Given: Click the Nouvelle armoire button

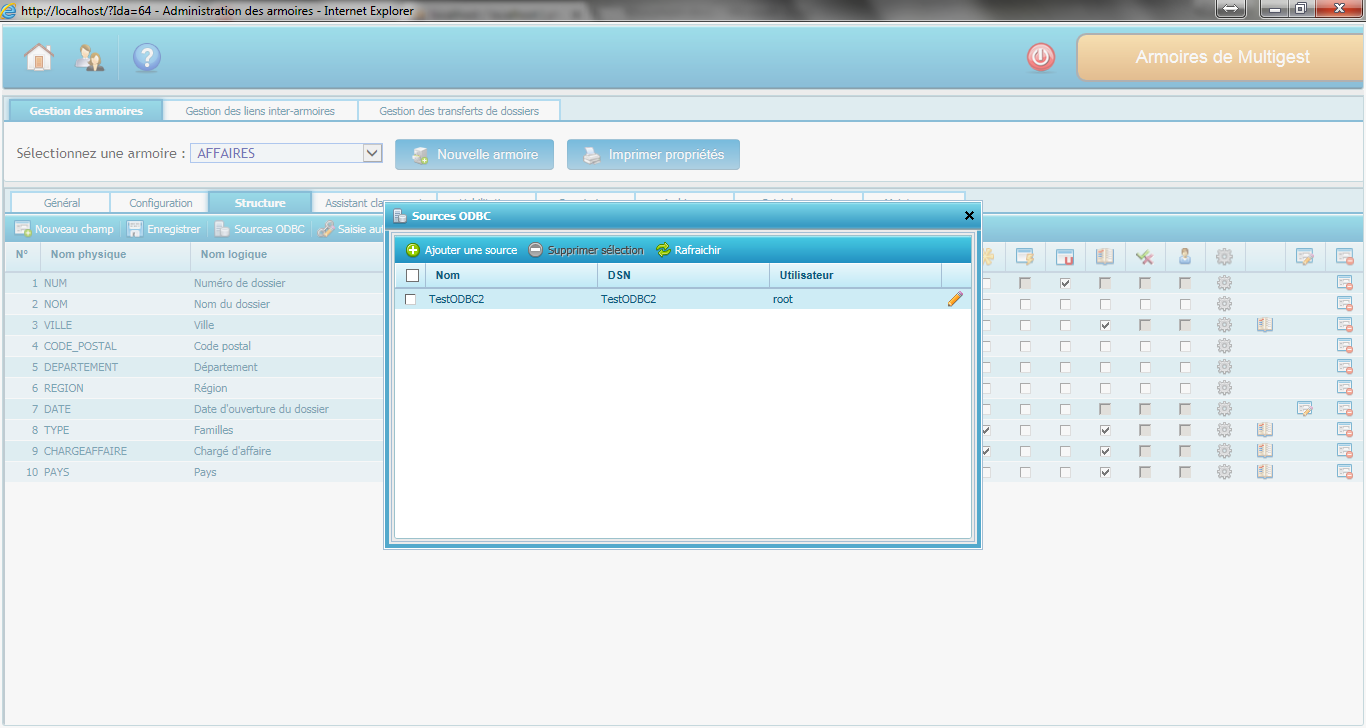Looking at the screenshot, I should tap(475, 155).
